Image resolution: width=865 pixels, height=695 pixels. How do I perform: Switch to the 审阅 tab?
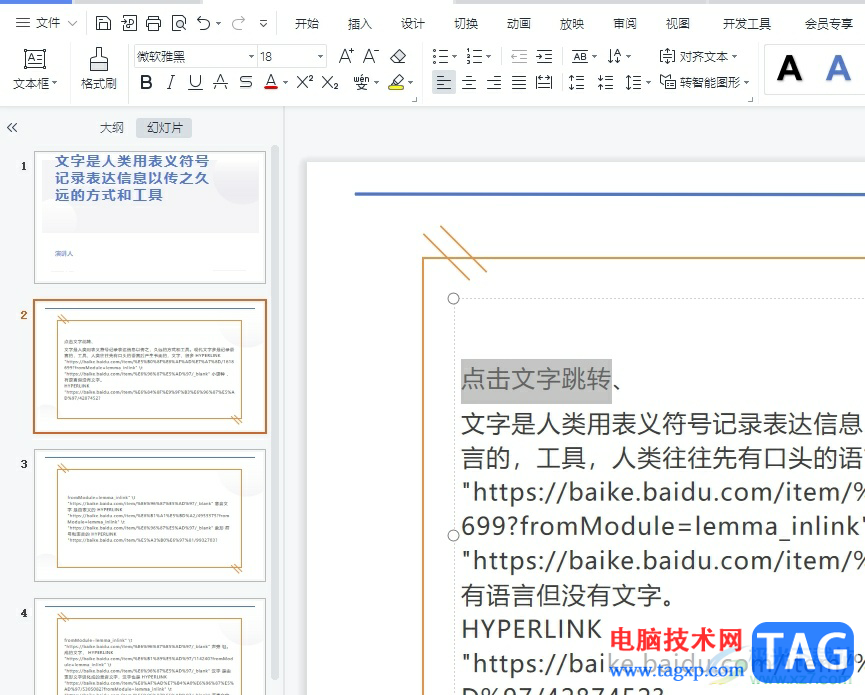point(624,24)
